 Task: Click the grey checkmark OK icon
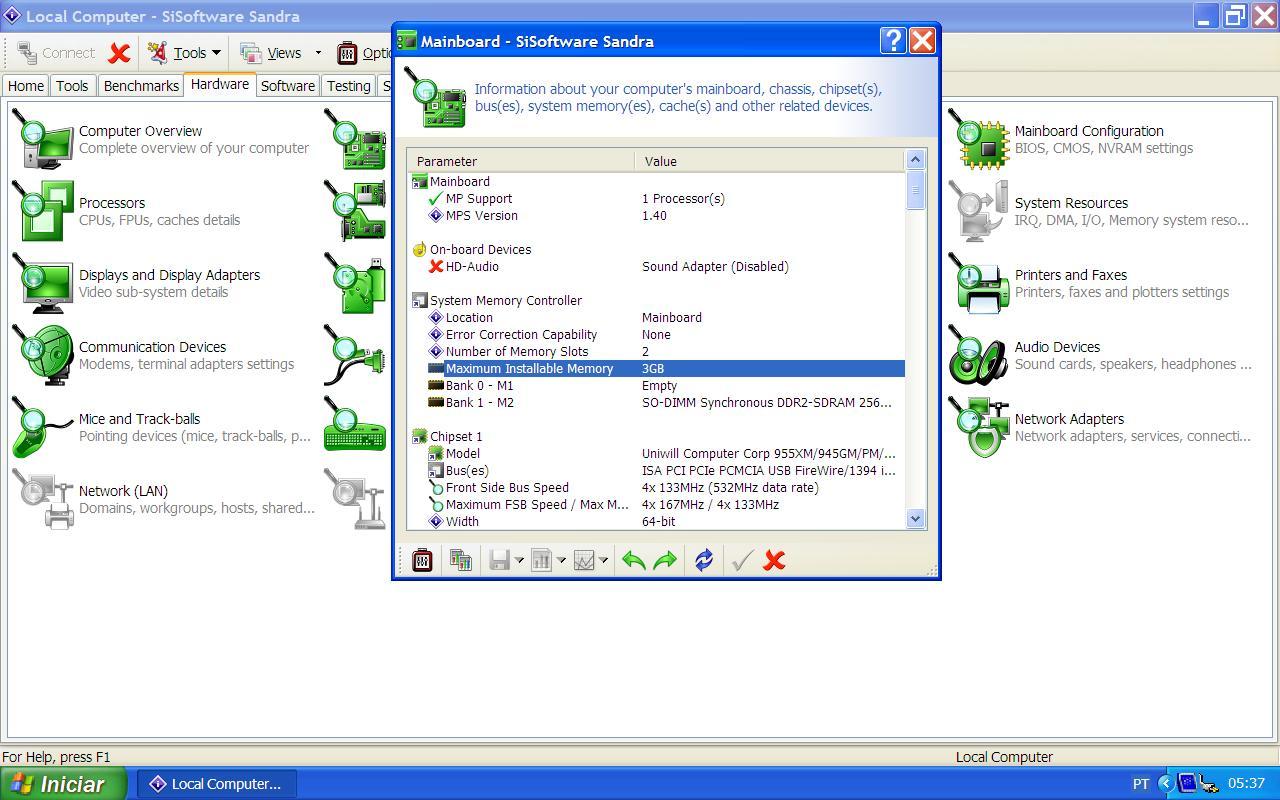(742, 560)
